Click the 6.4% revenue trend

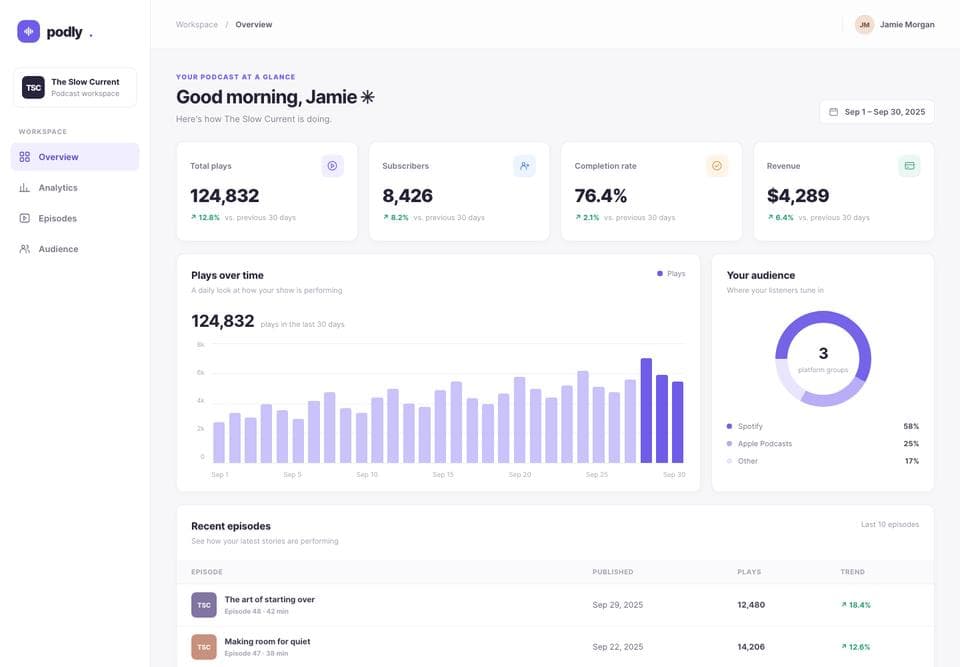781,217
